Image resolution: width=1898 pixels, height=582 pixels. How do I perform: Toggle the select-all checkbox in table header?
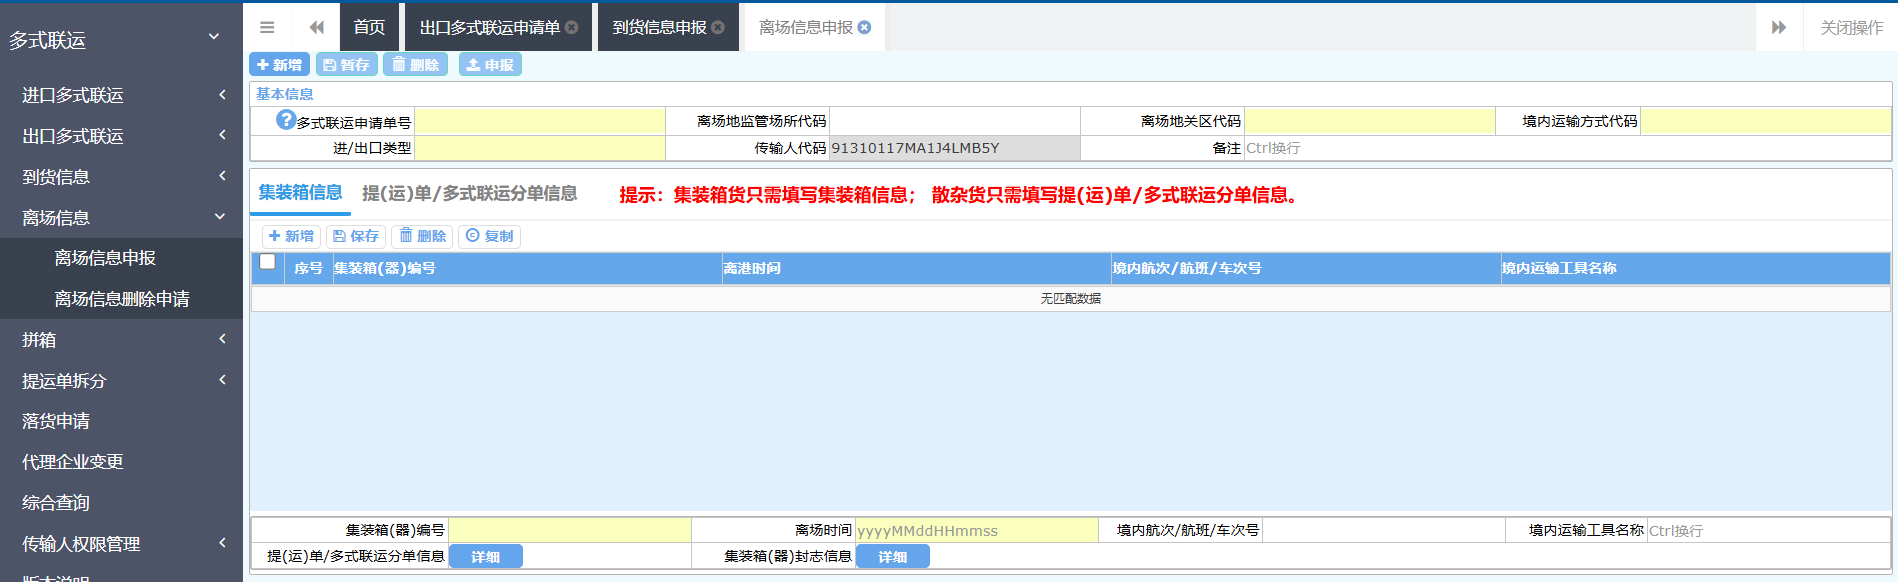pyautogui.click(x=267, y=262)
